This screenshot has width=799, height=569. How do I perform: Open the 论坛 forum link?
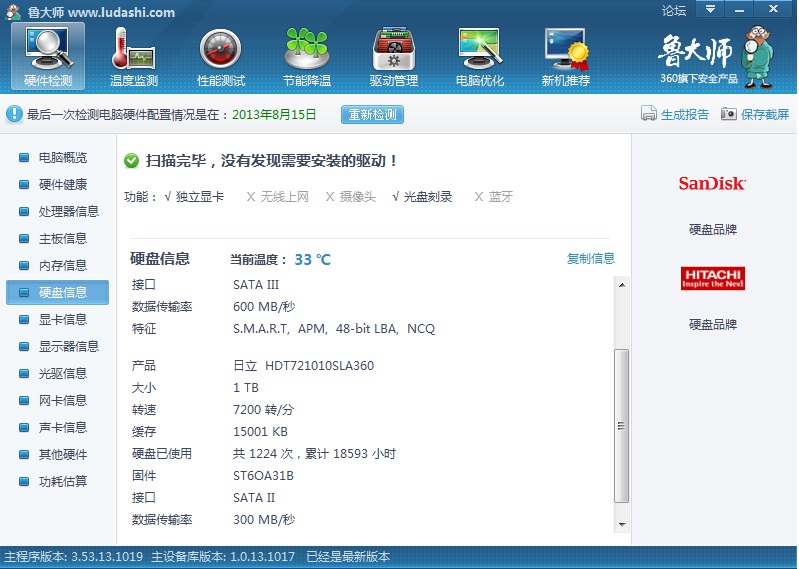coord(674,11)
